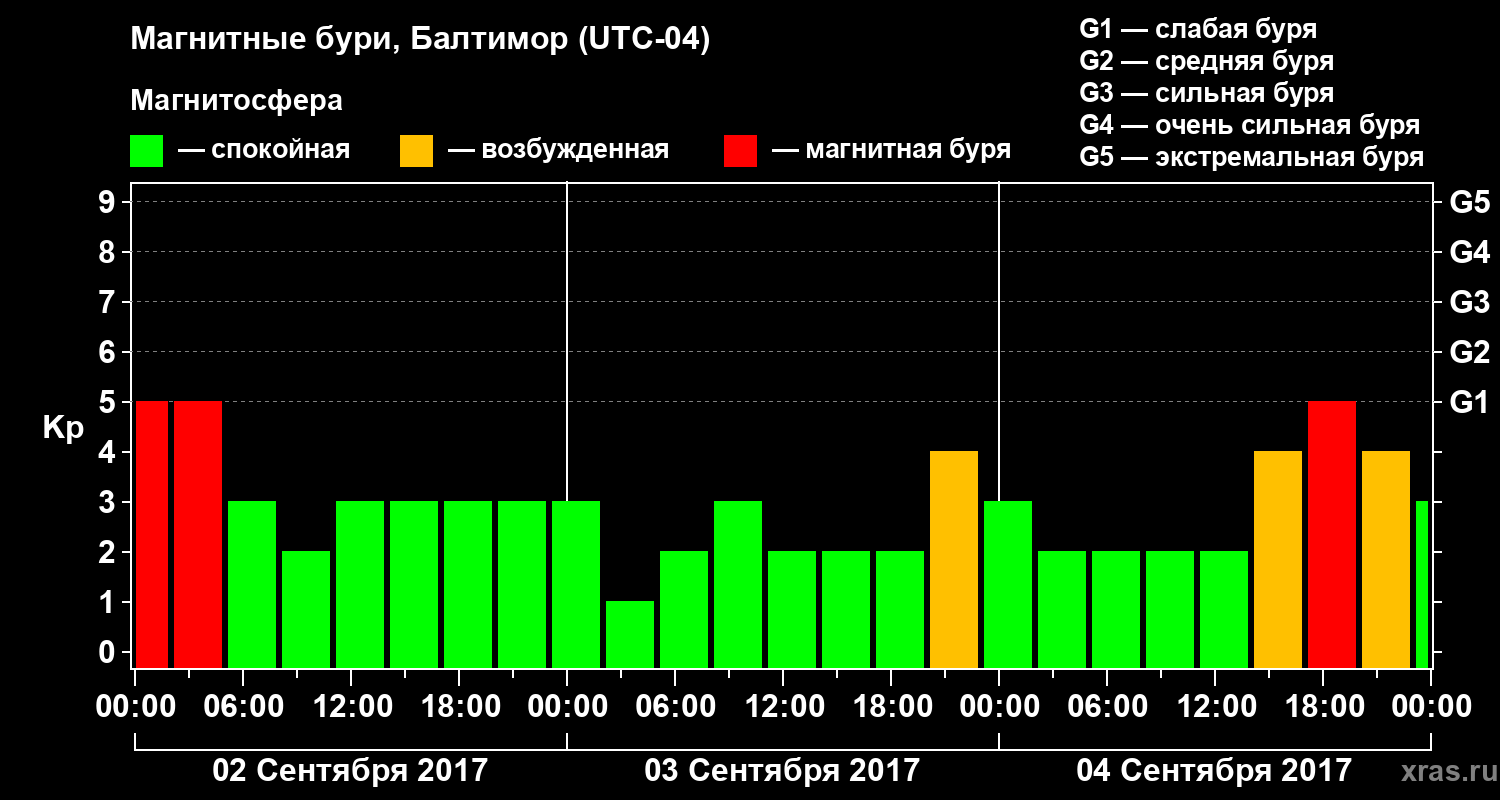Click '06:00' tick label of 04 Сентября
Viewport: 1500px width, 800px height.
(x=1107, y=707)
